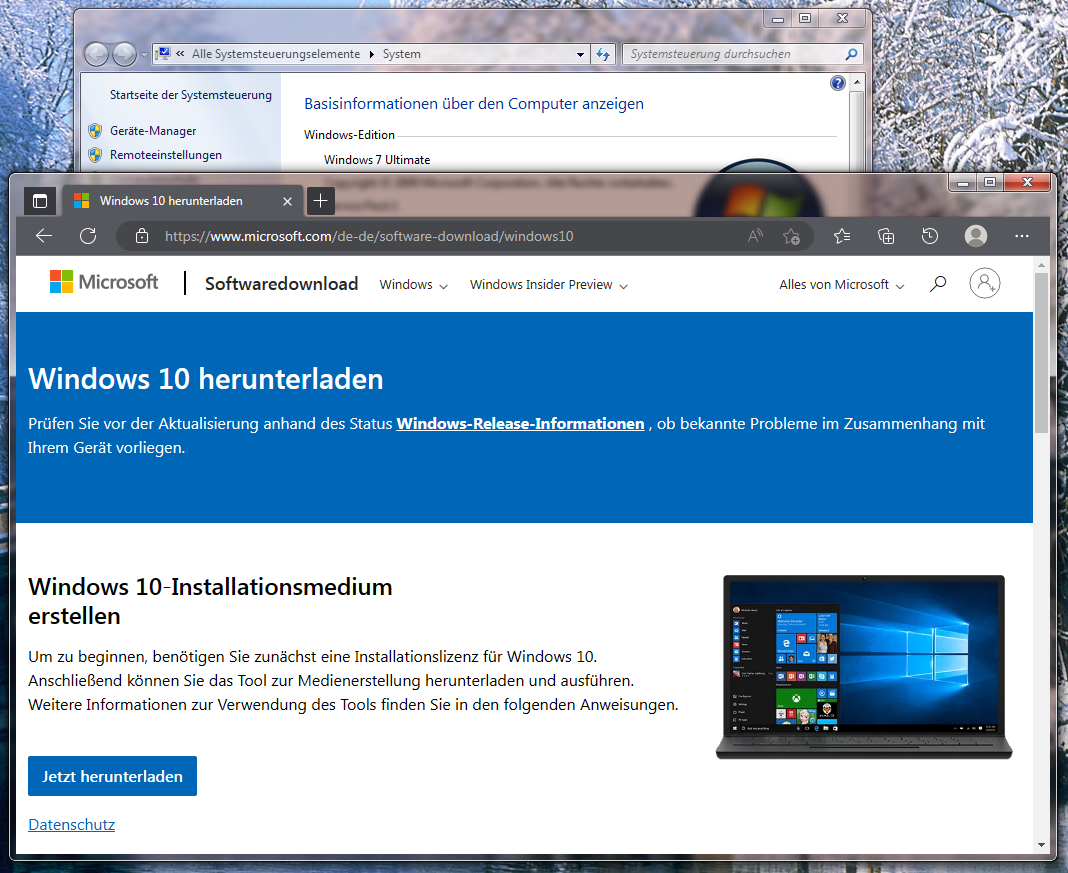This screenshot has width=1068, height=873.
Task: Click Basisinformationen über den Computer anzeigen heading
Action: click(x=473, y=104)
